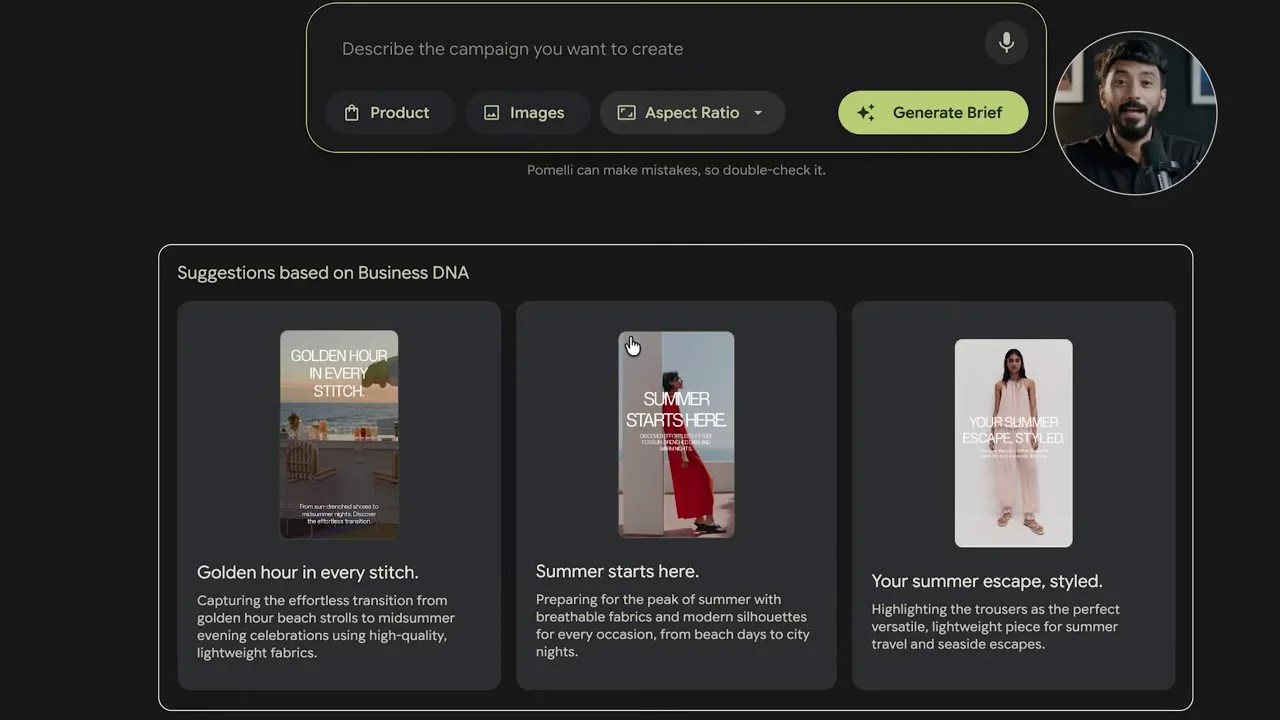Click the trousers lightweight piece description
Viewport: 1280px width, 720px height.
coord(995,627)
